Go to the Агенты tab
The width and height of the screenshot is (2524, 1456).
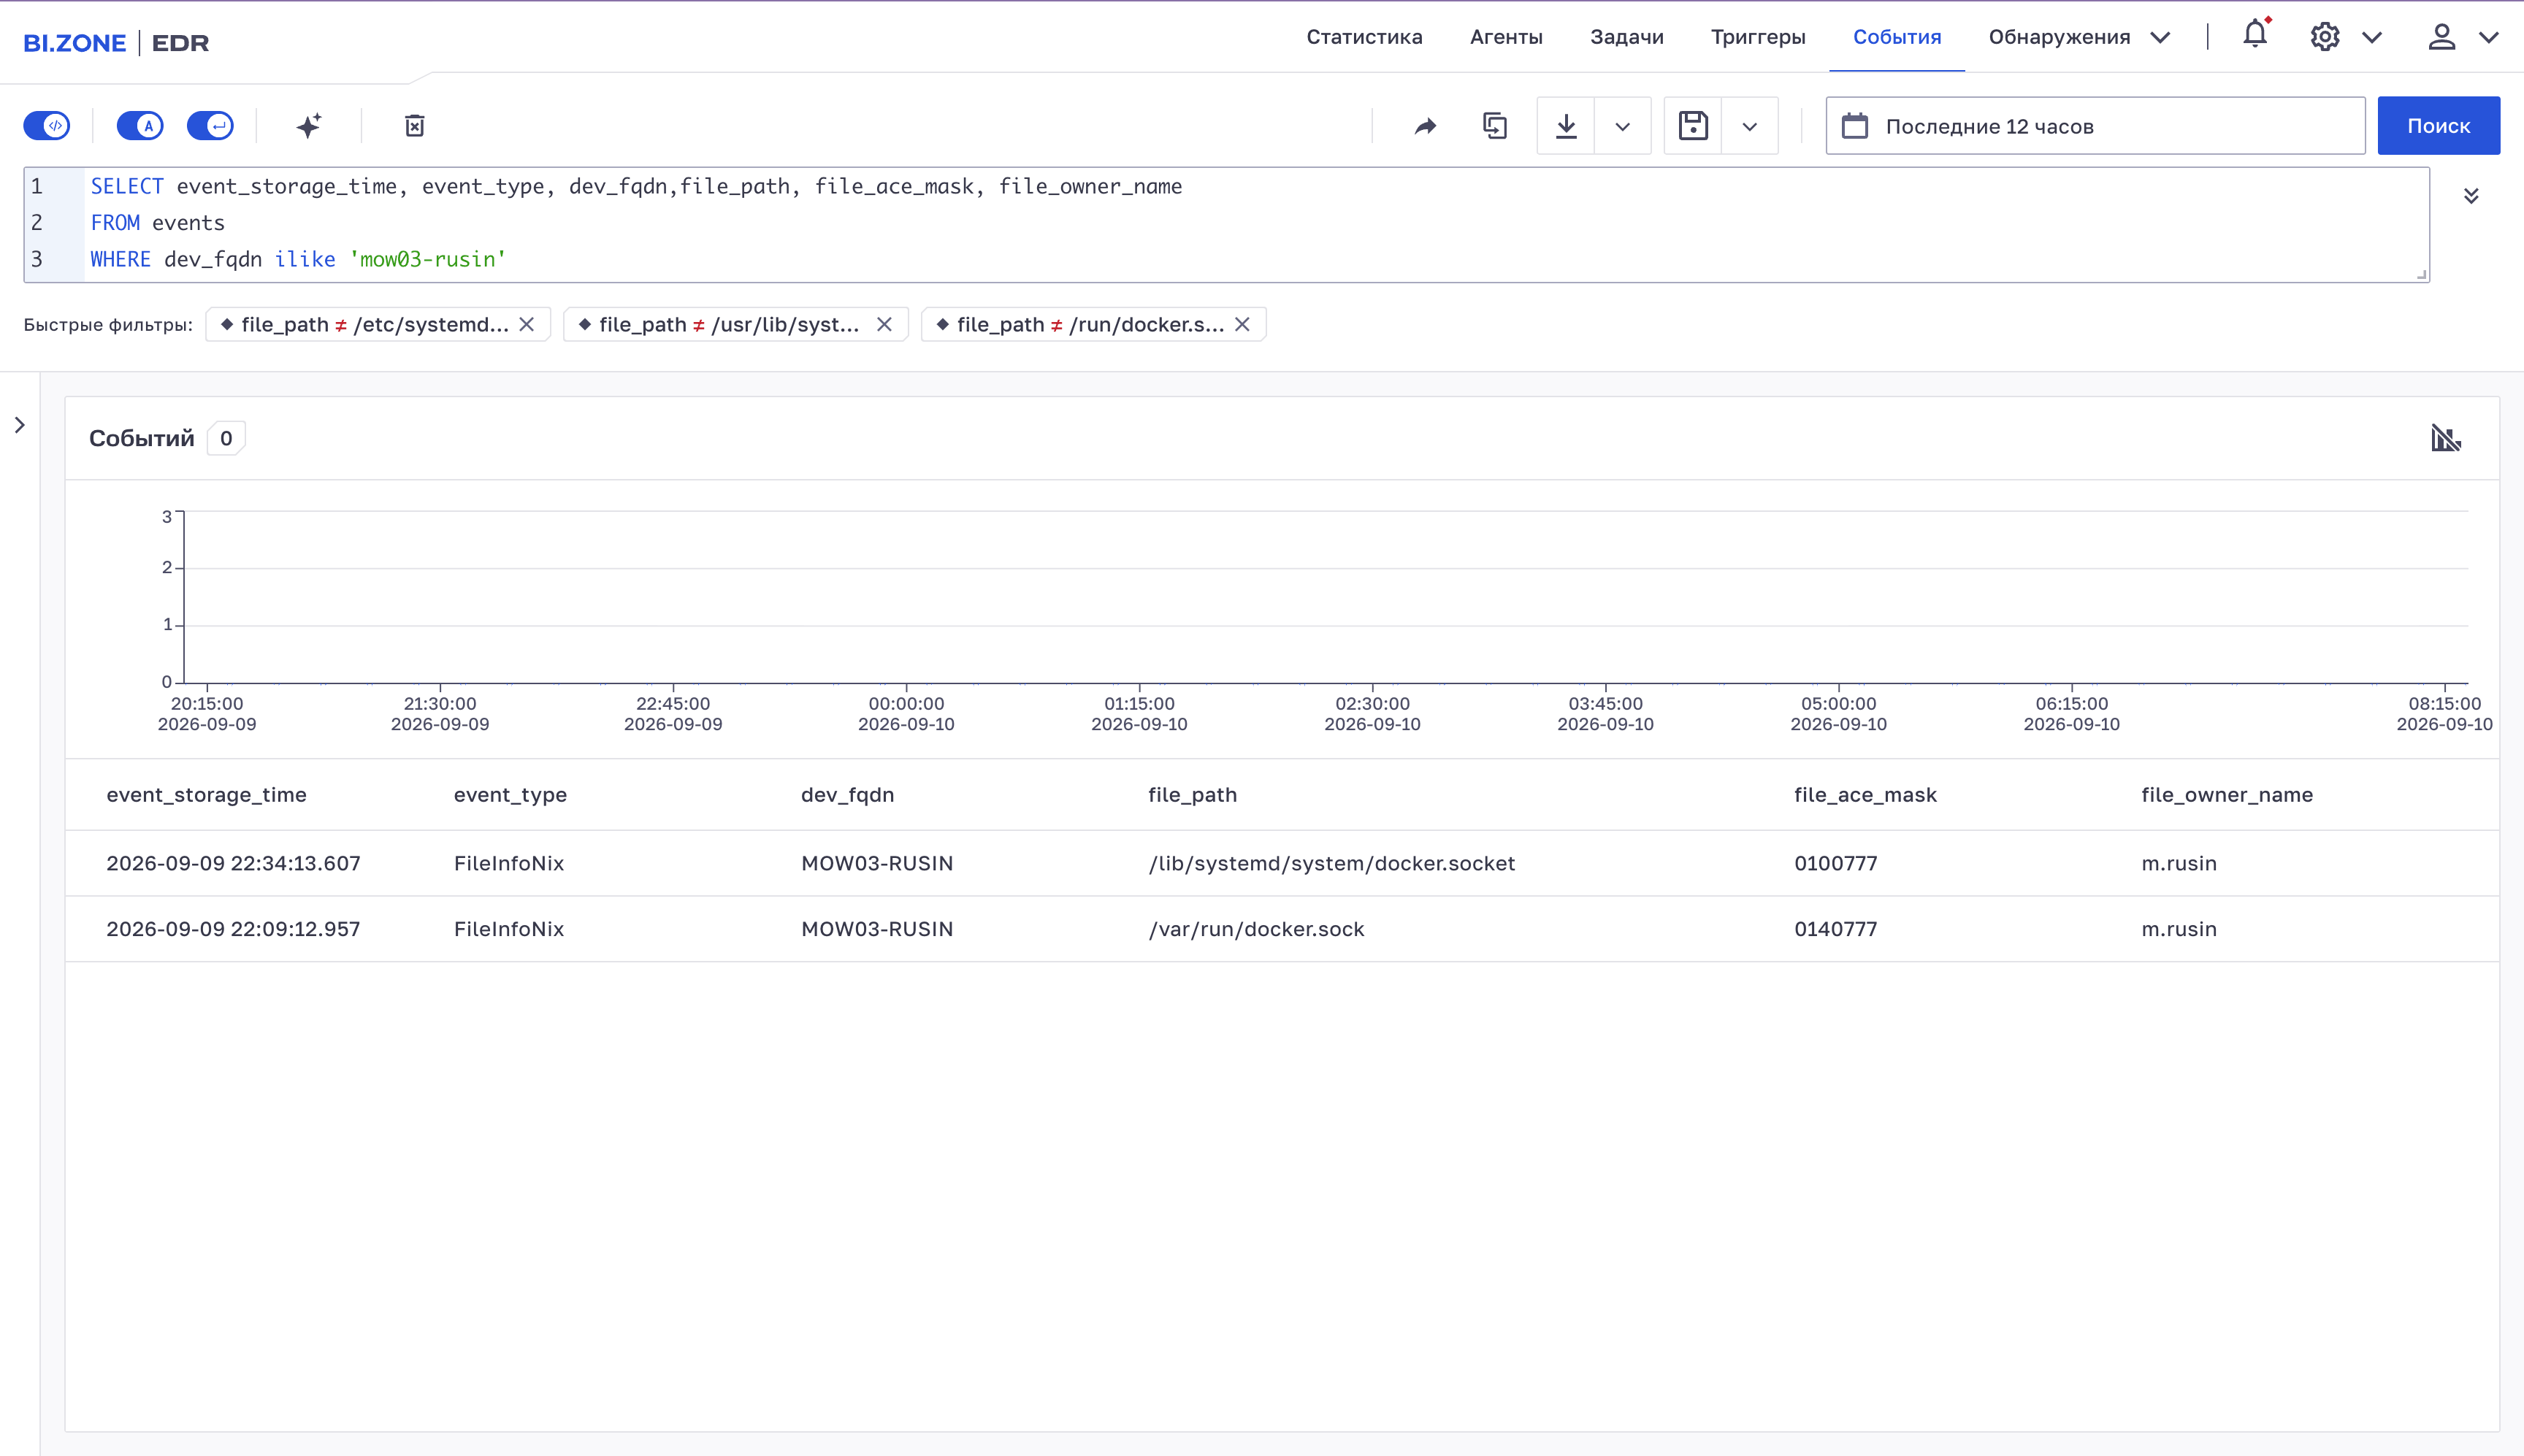[x=1506, y=37]
